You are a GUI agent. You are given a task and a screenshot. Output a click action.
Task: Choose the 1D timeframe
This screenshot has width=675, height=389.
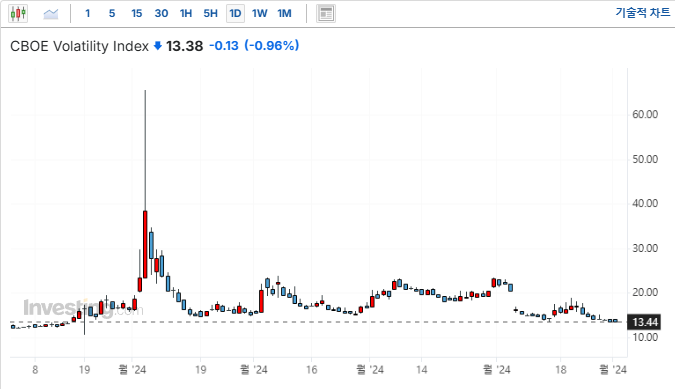(x=235, y=14)
